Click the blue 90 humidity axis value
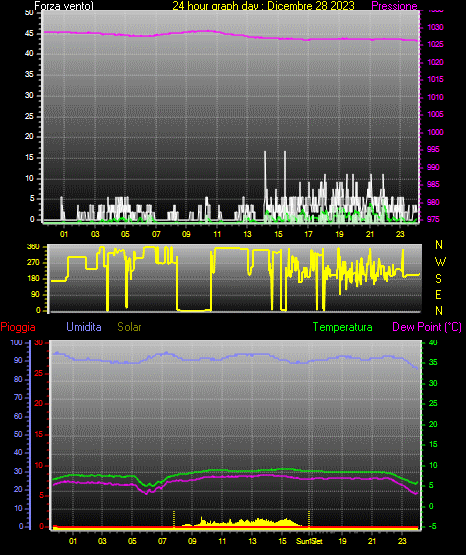Viewport: 466px width, 555px height. pyautogui.click(x=18, y=360)
